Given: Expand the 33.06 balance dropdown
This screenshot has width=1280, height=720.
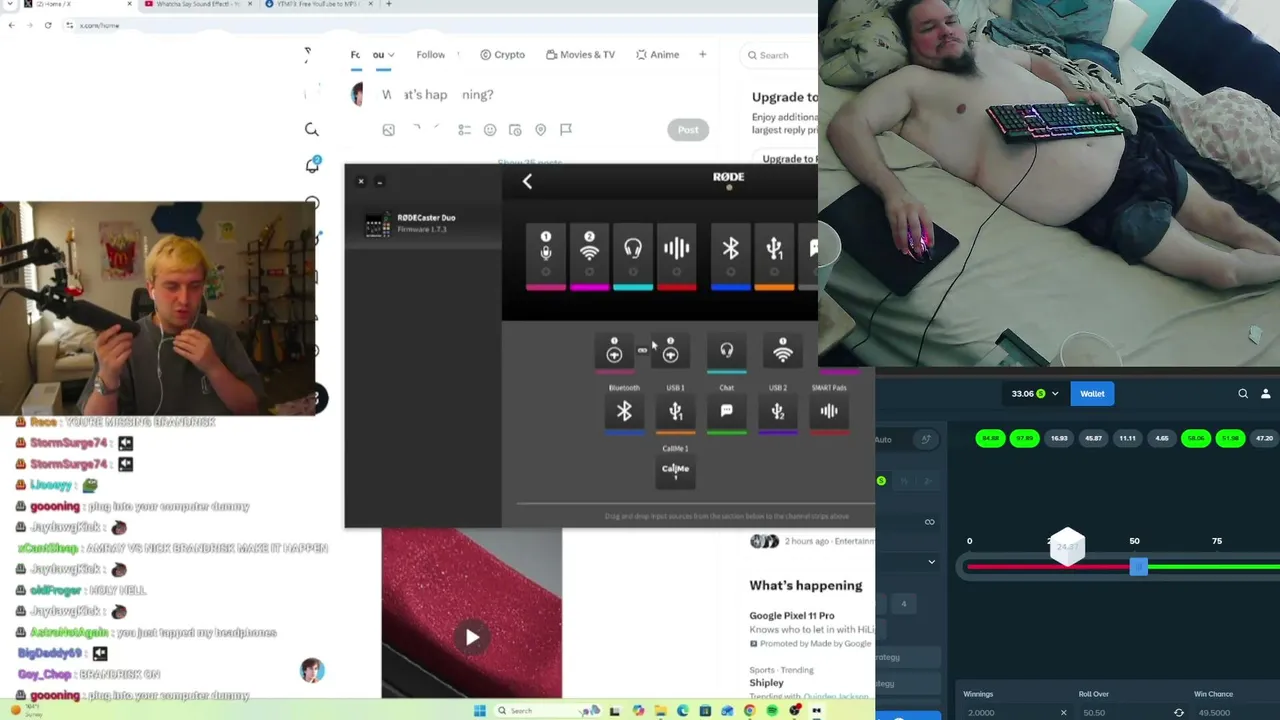Looking at the screenshot, I should pyautogui.click(x=1034, y=394).
